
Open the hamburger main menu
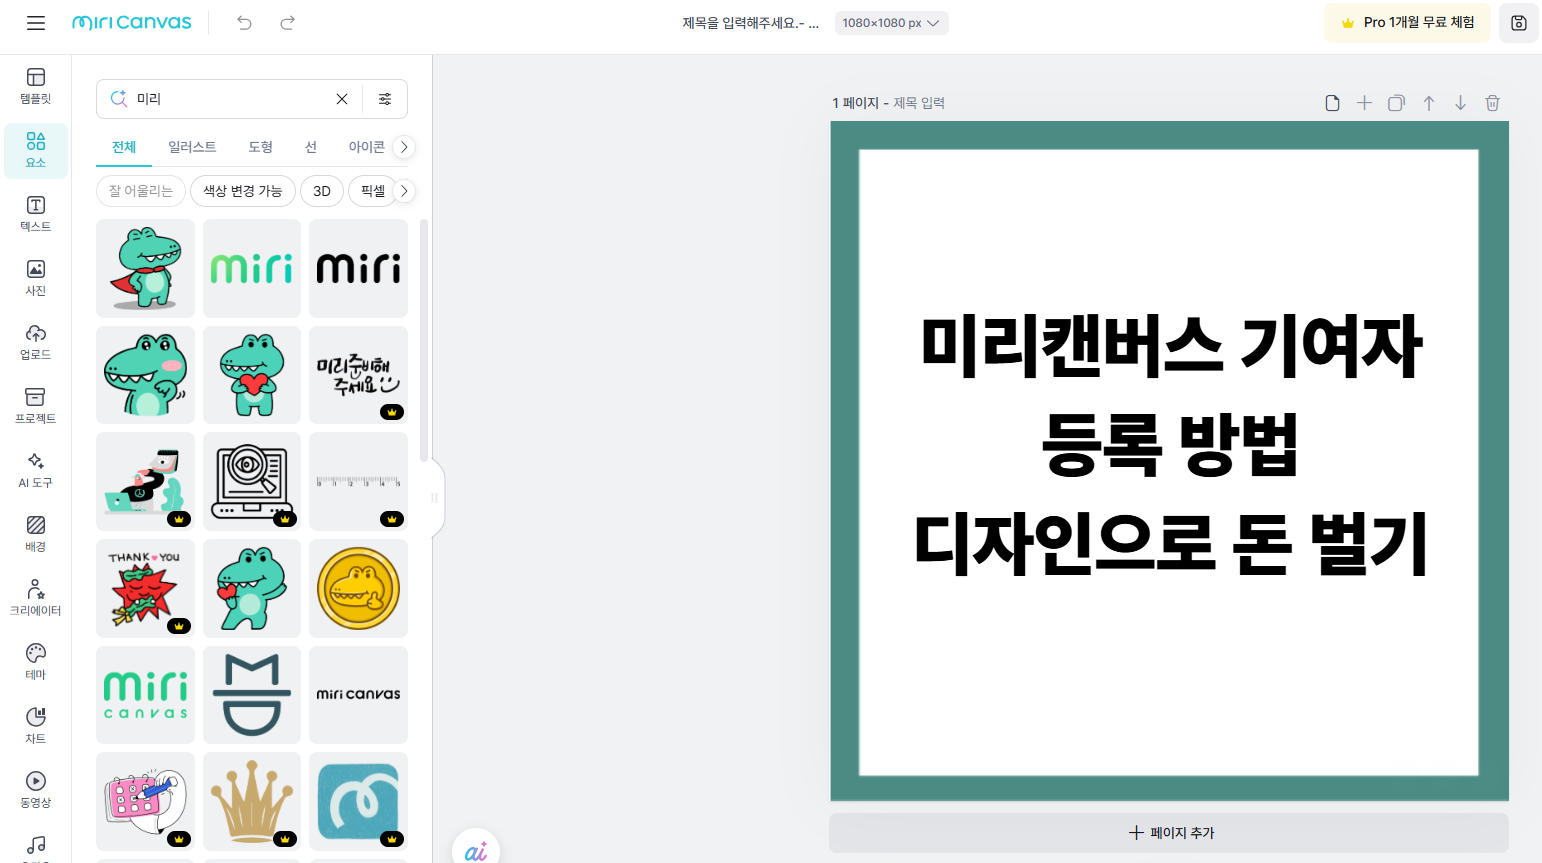(36, 23)
